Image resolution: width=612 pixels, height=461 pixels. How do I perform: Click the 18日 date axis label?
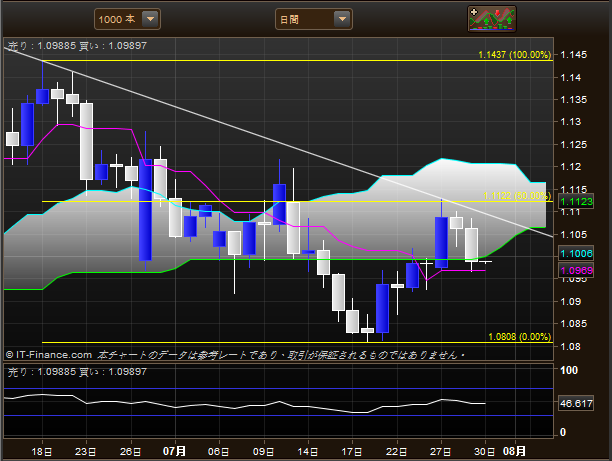point(42,452)
